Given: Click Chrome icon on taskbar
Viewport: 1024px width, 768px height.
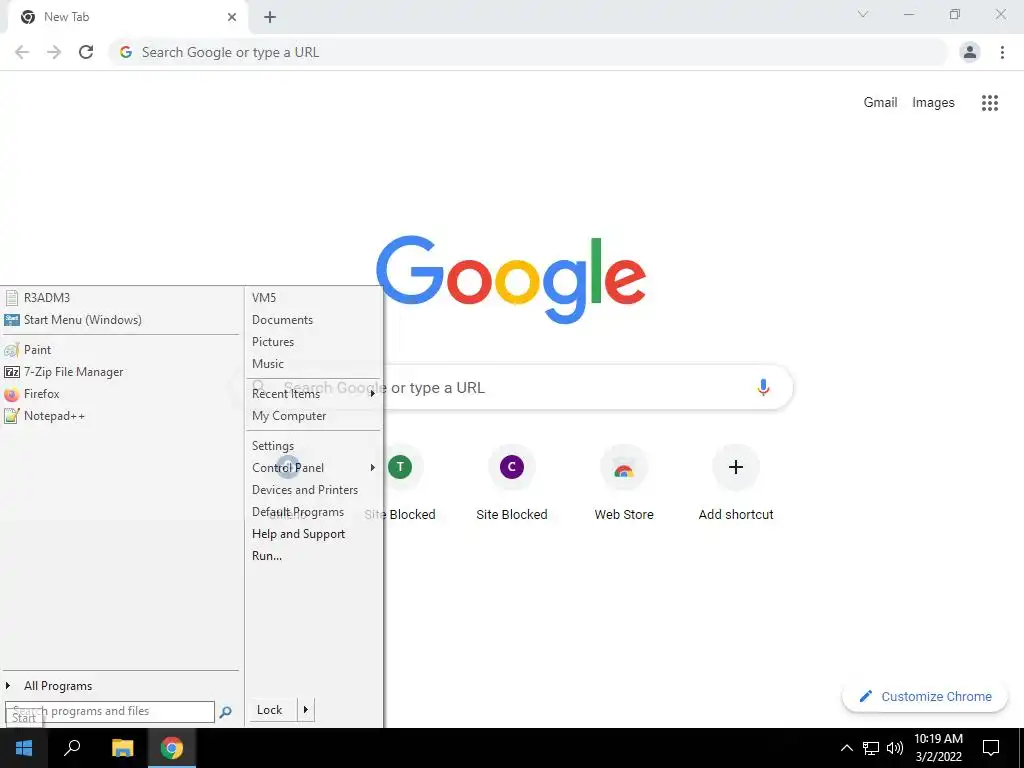Looking at the screenshot, I should [172, 748].
